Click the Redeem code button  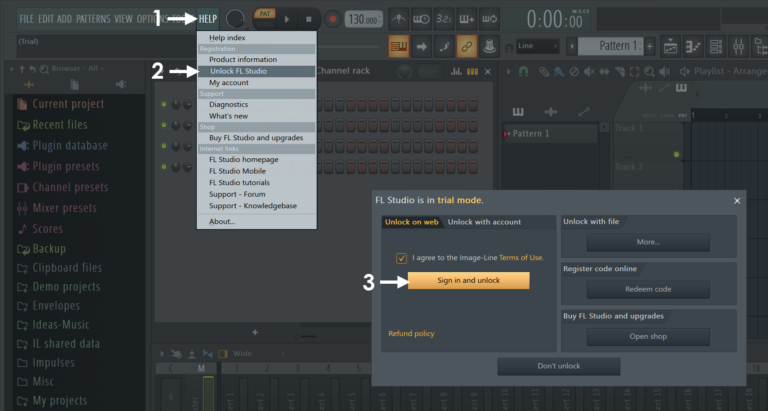648,290
